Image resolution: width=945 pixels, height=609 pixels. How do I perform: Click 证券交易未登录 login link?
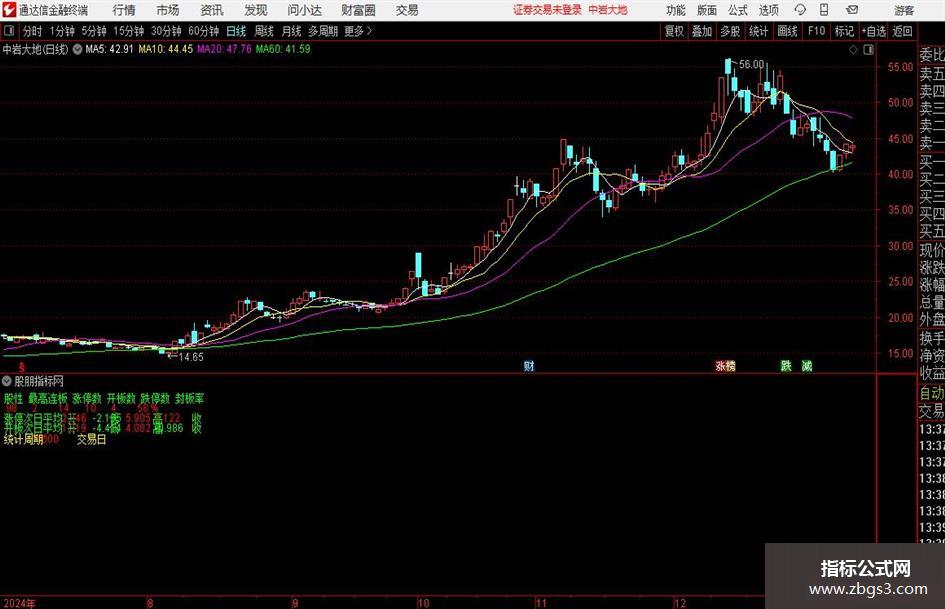[547, 10]
